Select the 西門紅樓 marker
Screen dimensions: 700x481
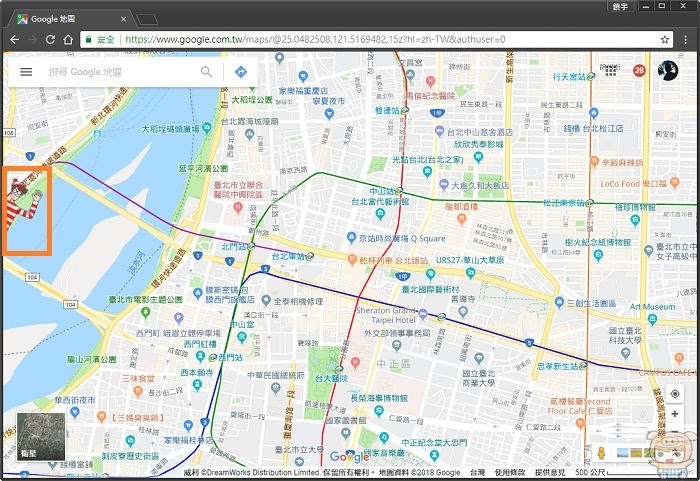pos(200,357)
